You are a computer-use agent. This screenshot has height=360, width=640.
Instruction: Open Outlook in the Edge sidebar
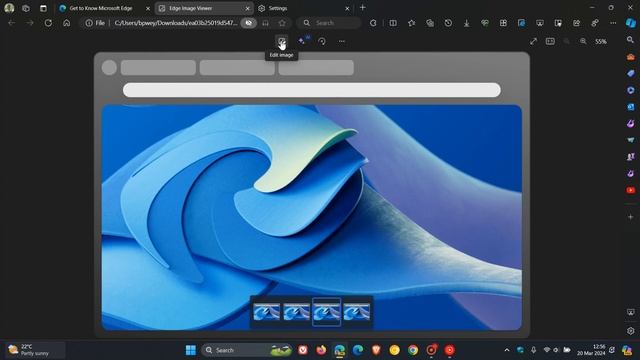click(631, 107)
